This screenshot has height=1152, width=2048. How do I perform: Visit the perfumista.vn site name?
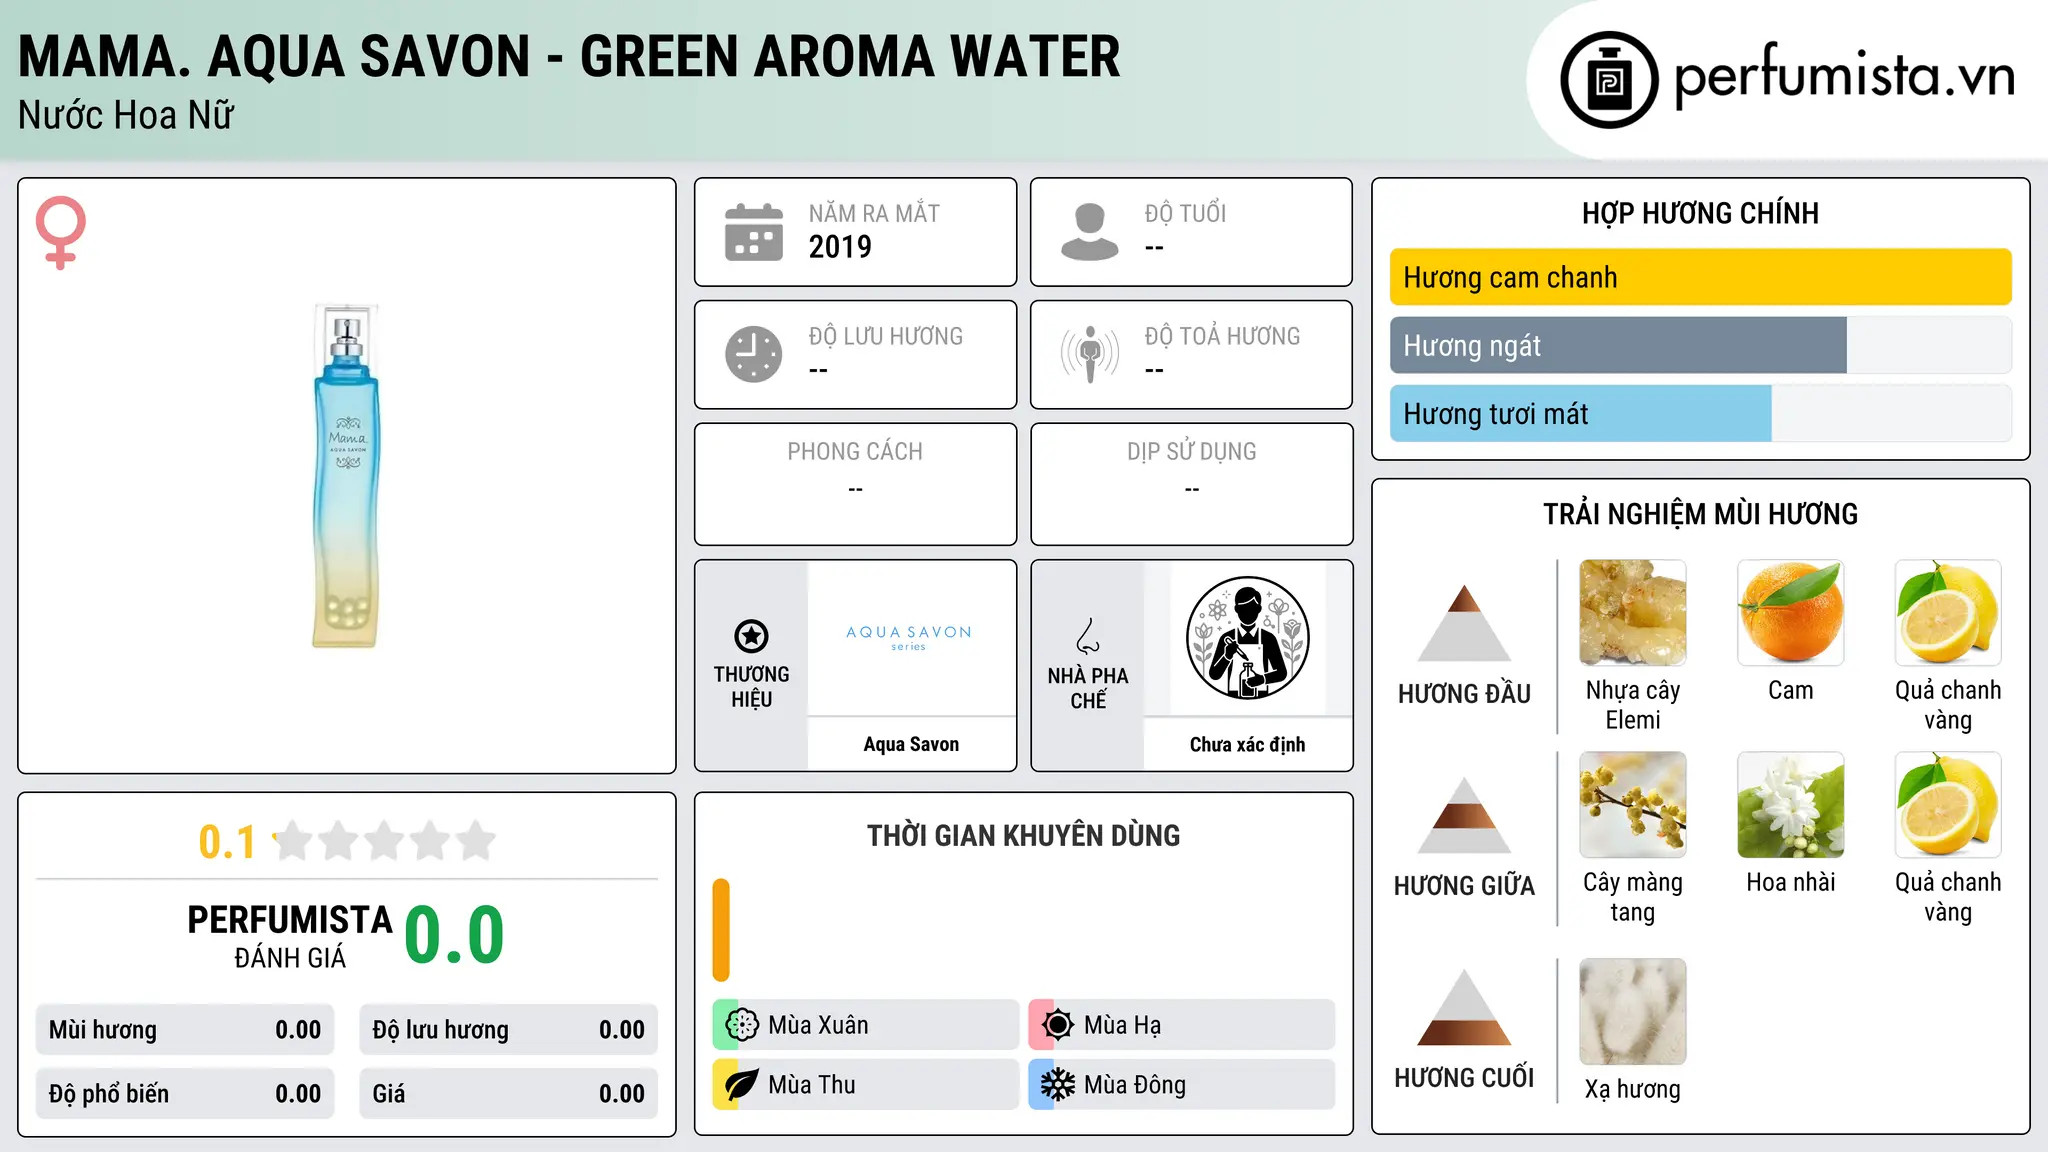click(x=1844, y=76)
